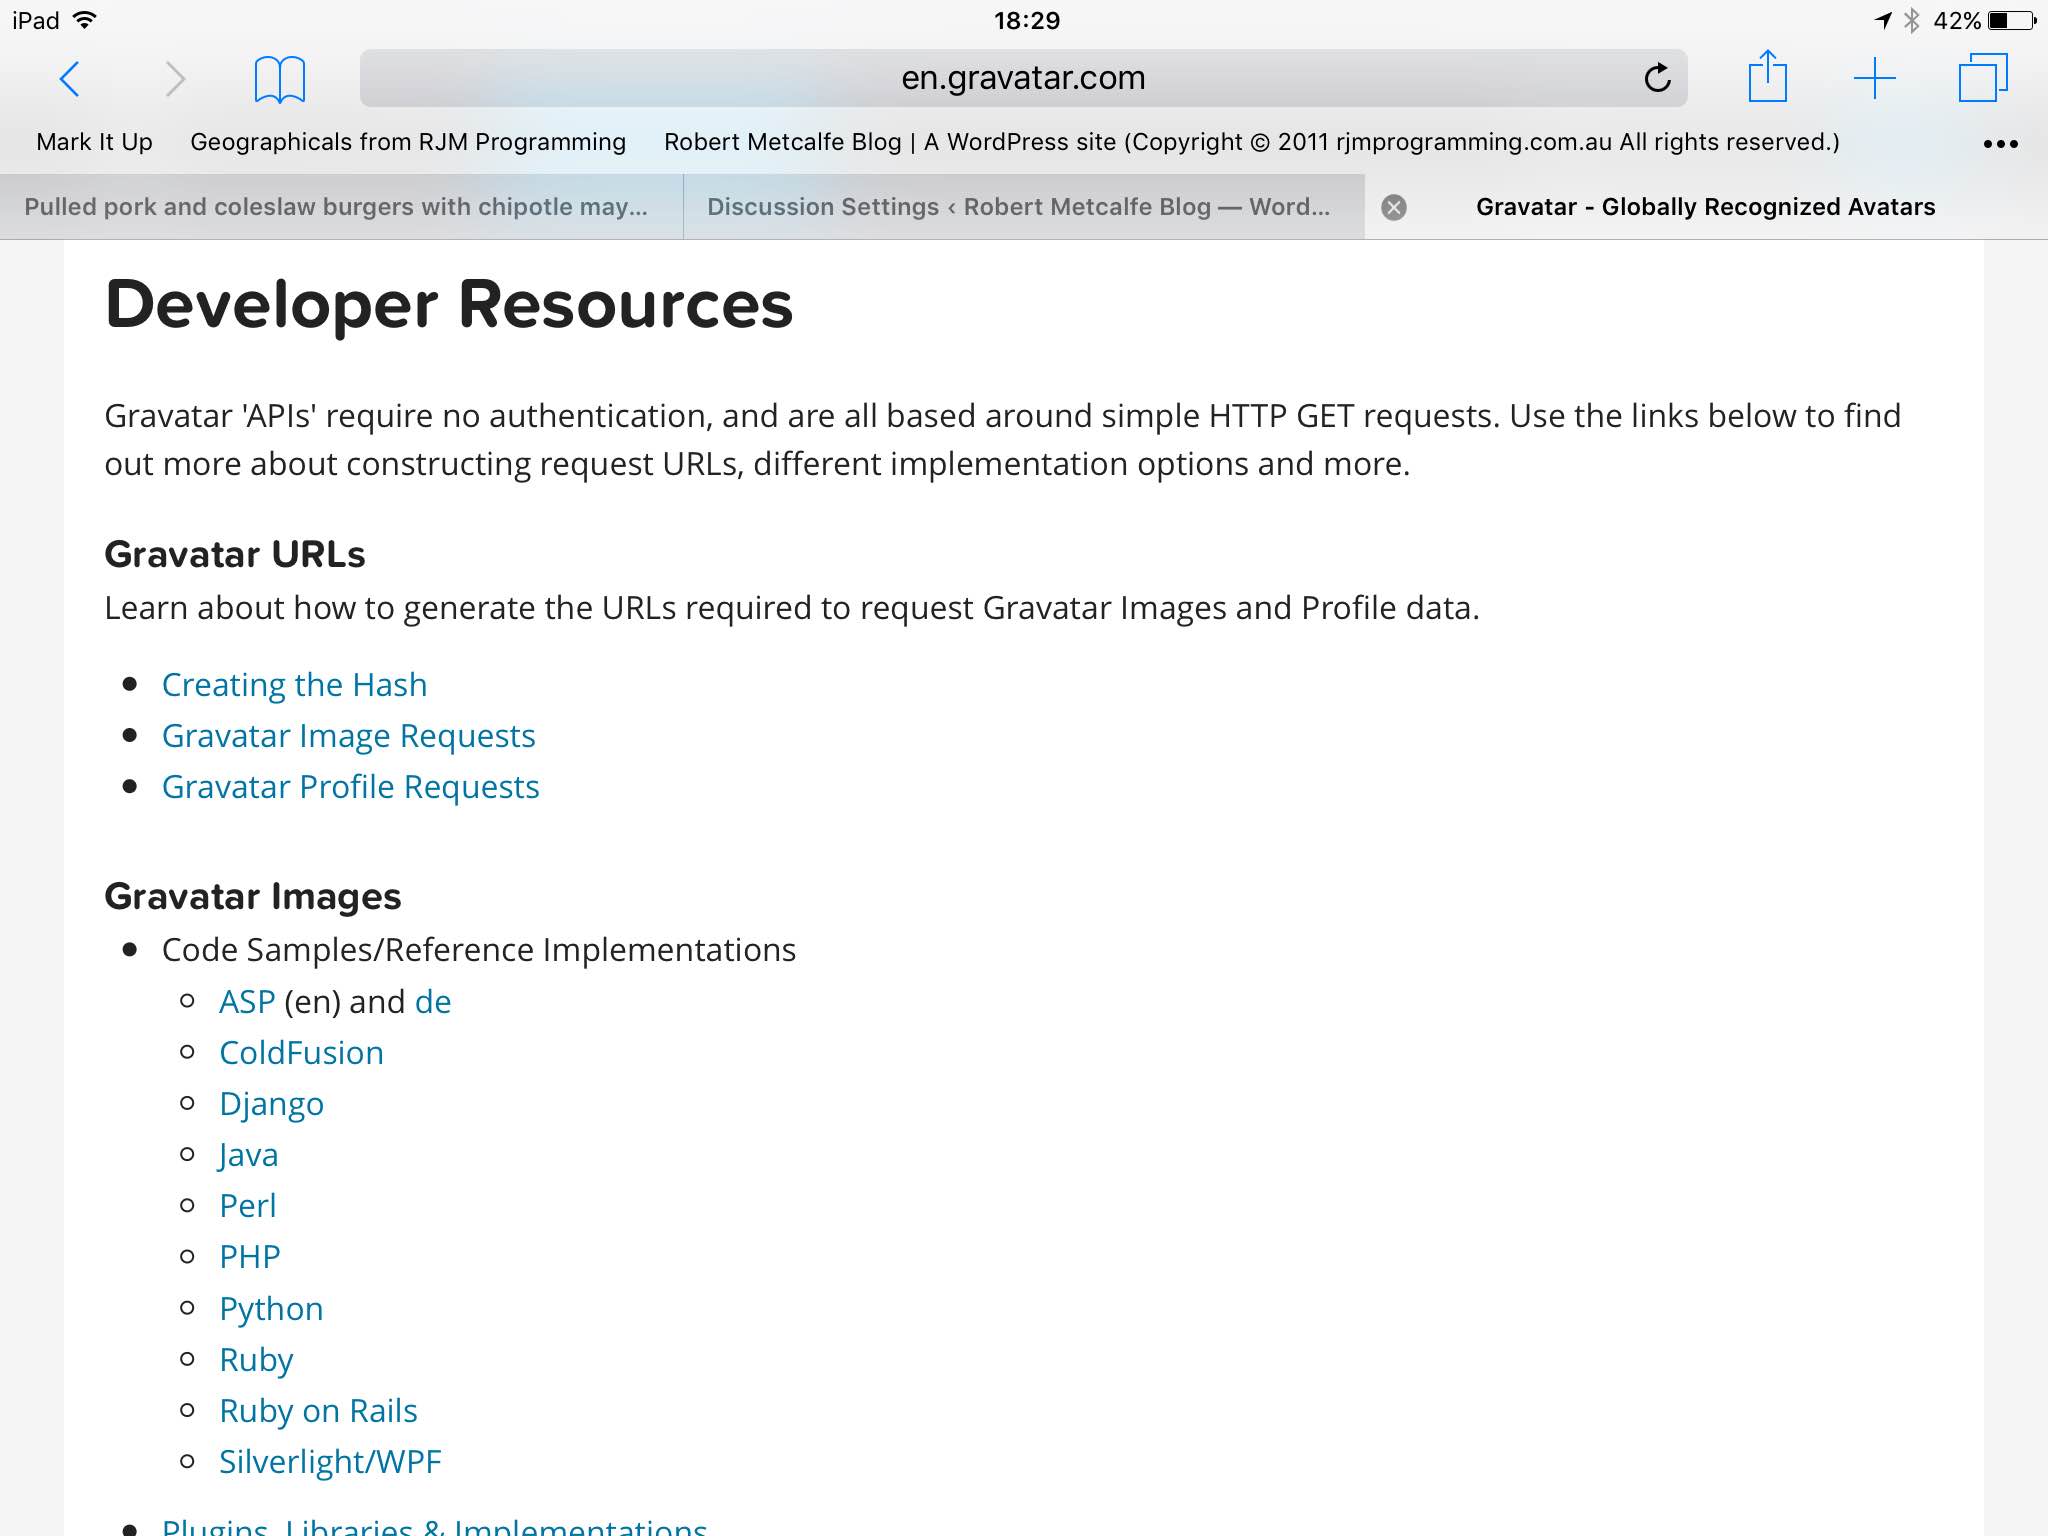Show all tabs overview icon
This screenshot has height=1536, width=2048.
tap(1983, 77)
